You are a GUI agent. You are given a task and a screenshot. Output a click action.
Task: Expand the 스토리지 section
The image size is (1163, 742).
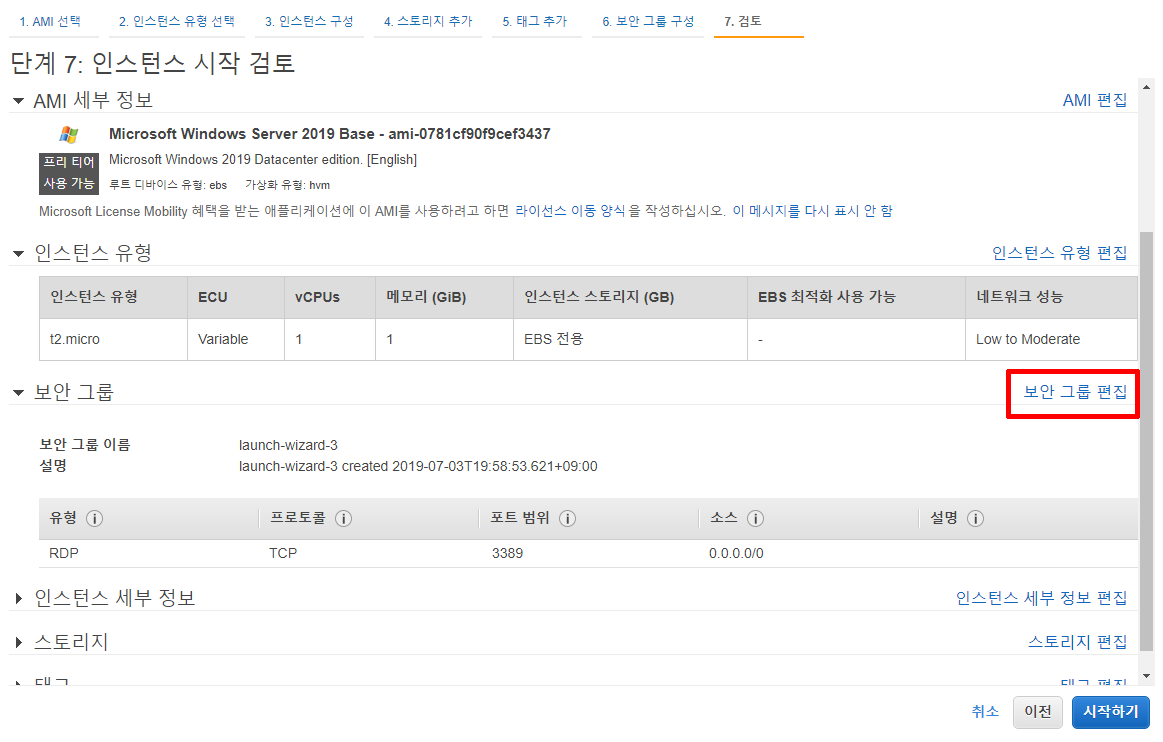click(19, 642)
